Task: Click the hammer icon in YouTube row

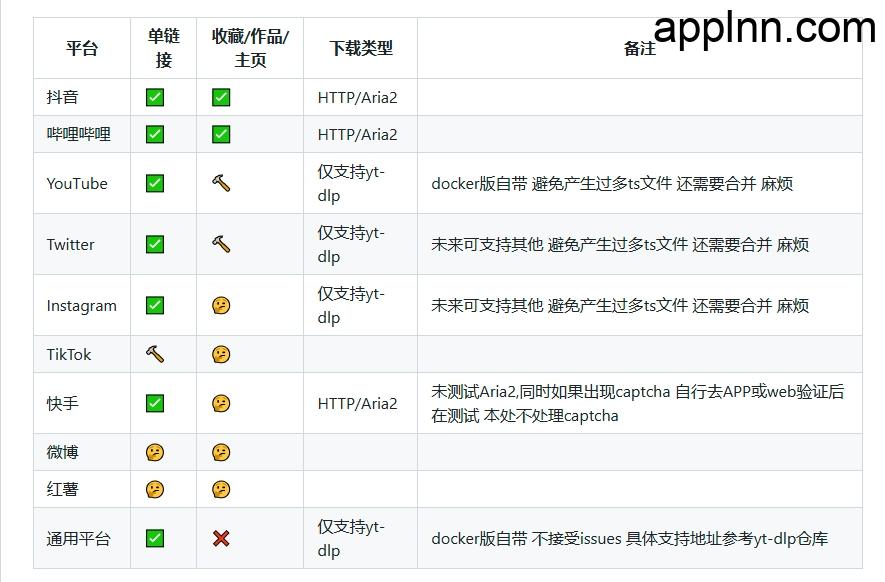Action: (x=221, y=183)
